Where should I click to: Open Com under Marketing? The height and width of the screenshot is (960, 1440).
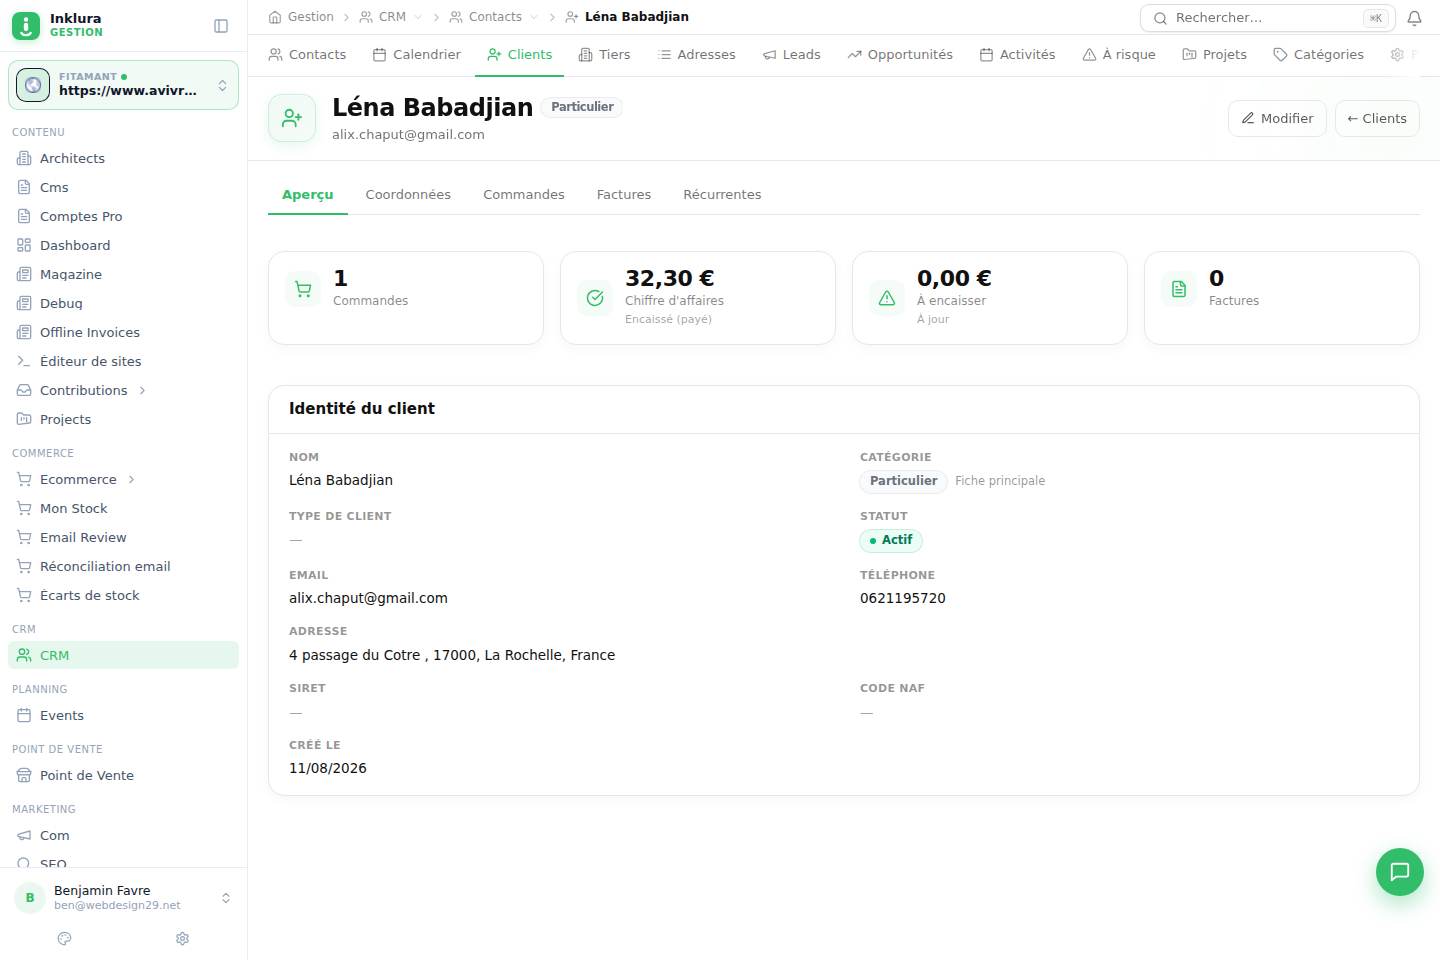(x=124, y=835)
